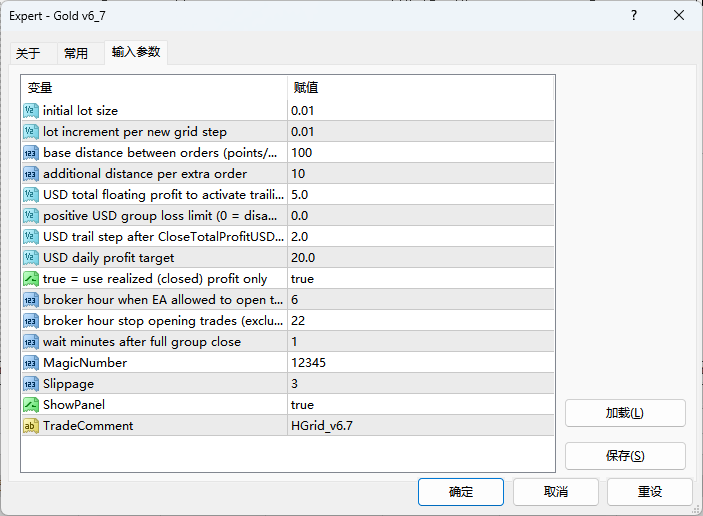This screenshot has height=516, width=703.
Task: Click the integer icon next to MagicNumber
Action: point(30,363)
